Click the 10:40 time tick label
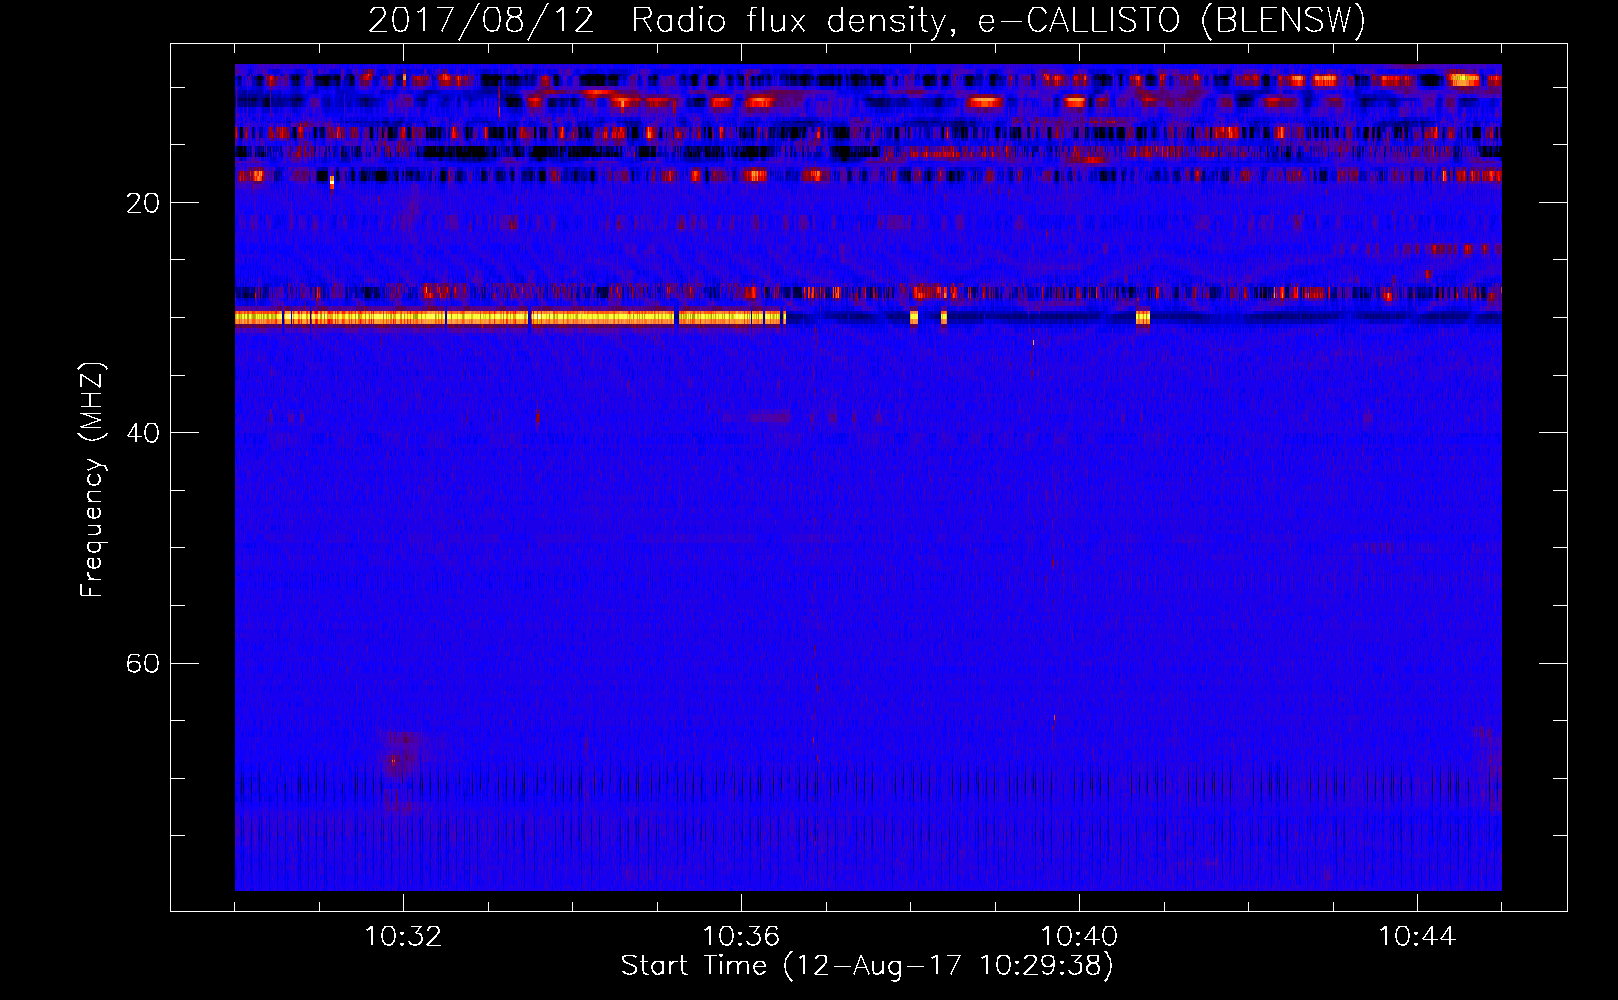Viewport: 1618px width, 1000px height. coord(1079,937)
